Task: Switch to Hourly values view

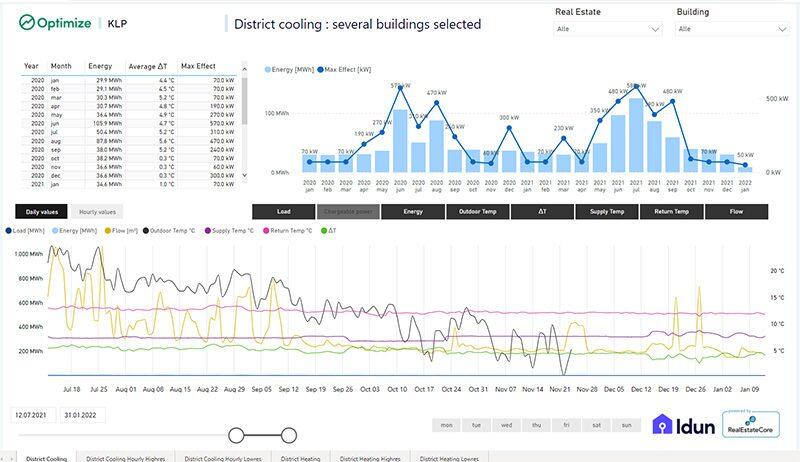Action: pos(97,212)
